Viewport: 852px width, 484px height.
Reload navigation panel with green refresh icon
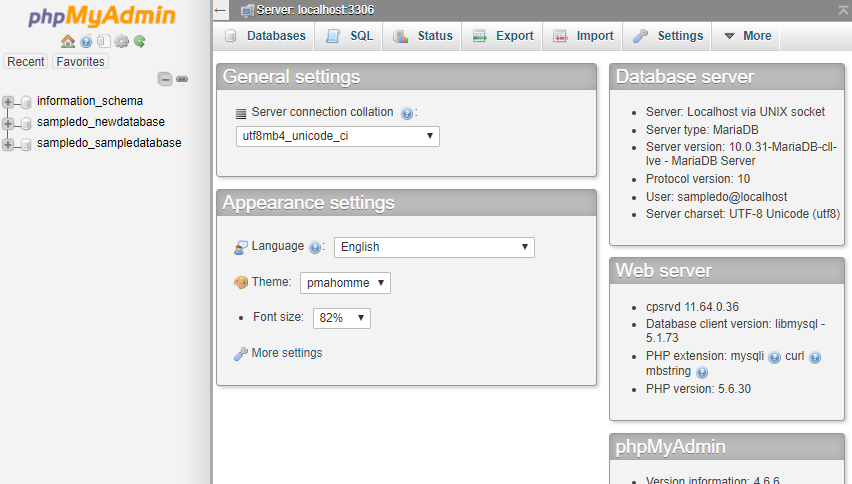click(140, 41)
